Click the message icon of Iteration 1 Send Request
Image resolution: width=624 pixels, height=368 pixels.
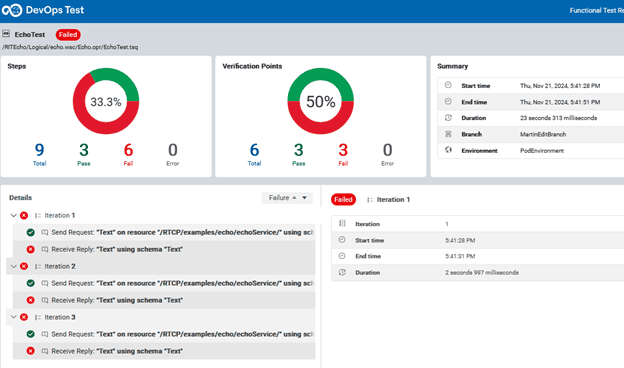(x=45, y=232)
